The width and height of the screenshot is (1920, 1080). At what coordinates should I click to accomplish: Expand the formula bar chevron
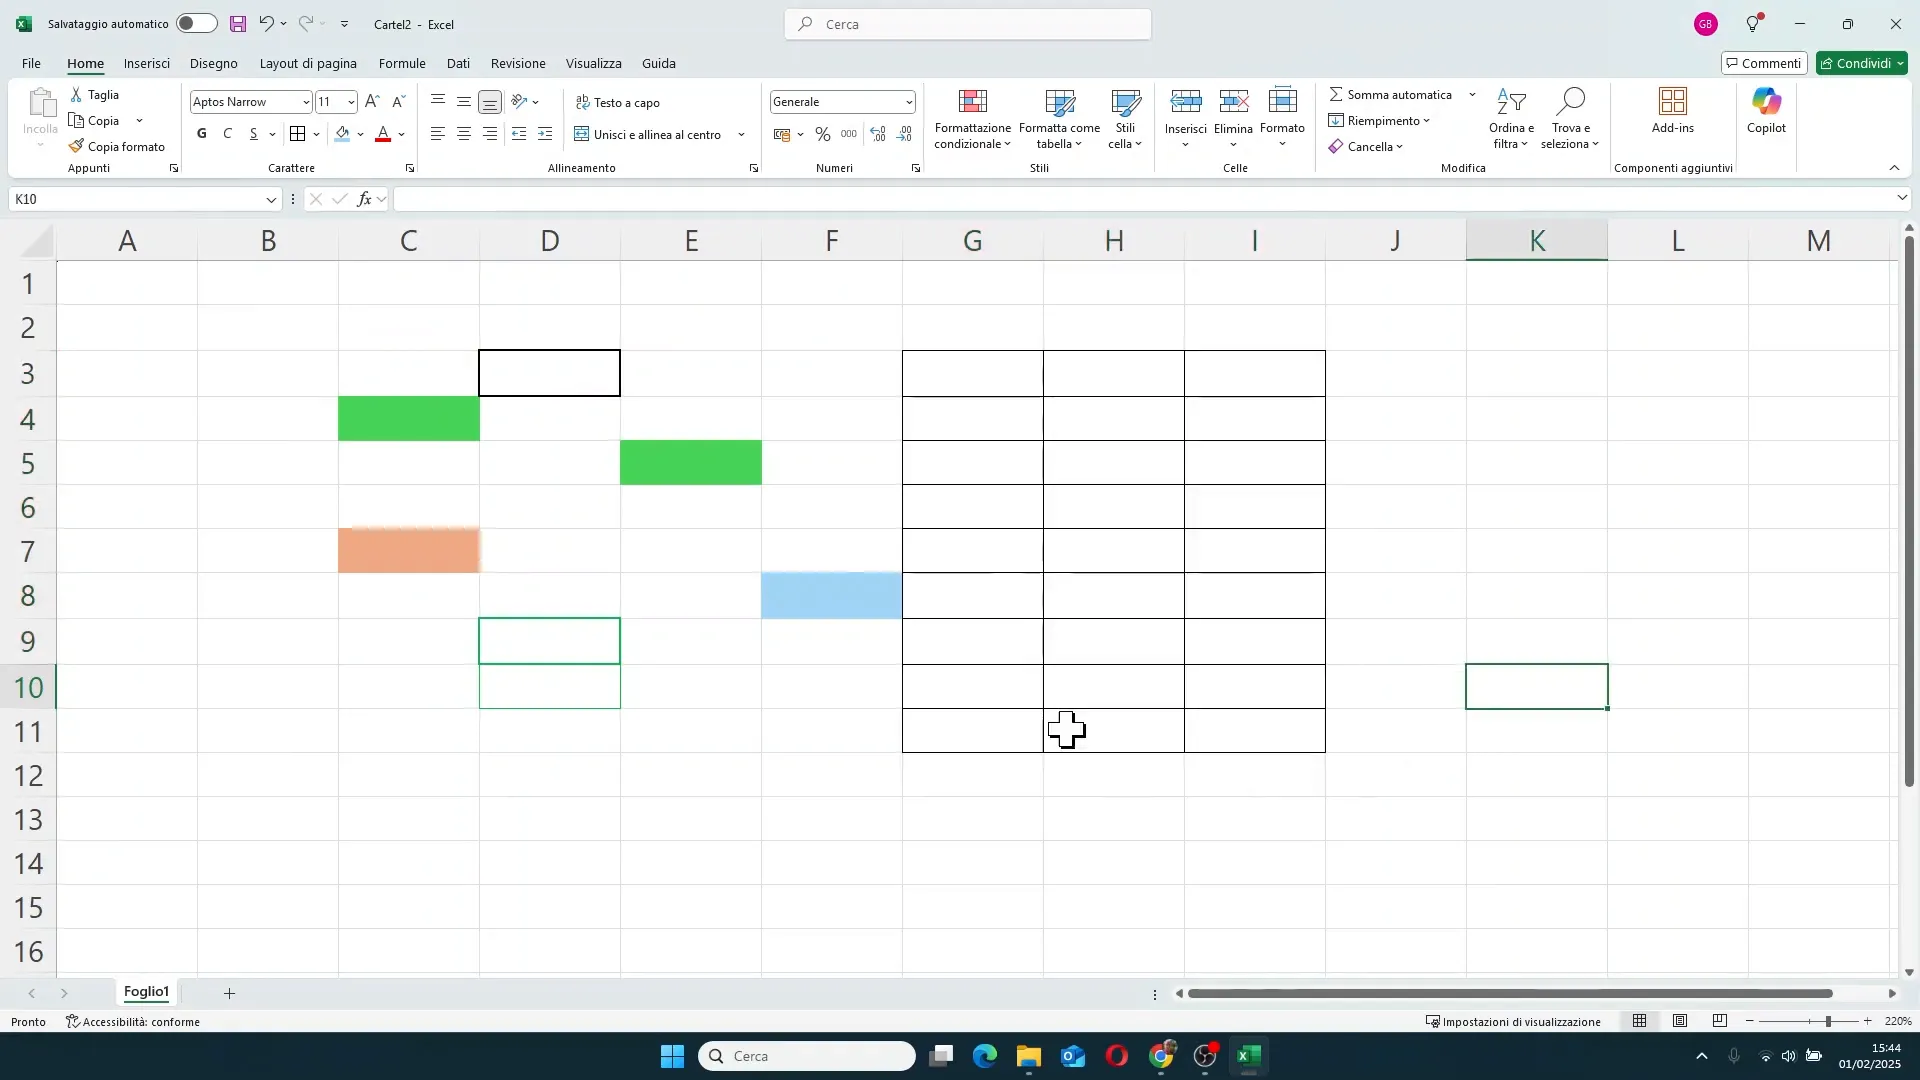(1902, 199)
